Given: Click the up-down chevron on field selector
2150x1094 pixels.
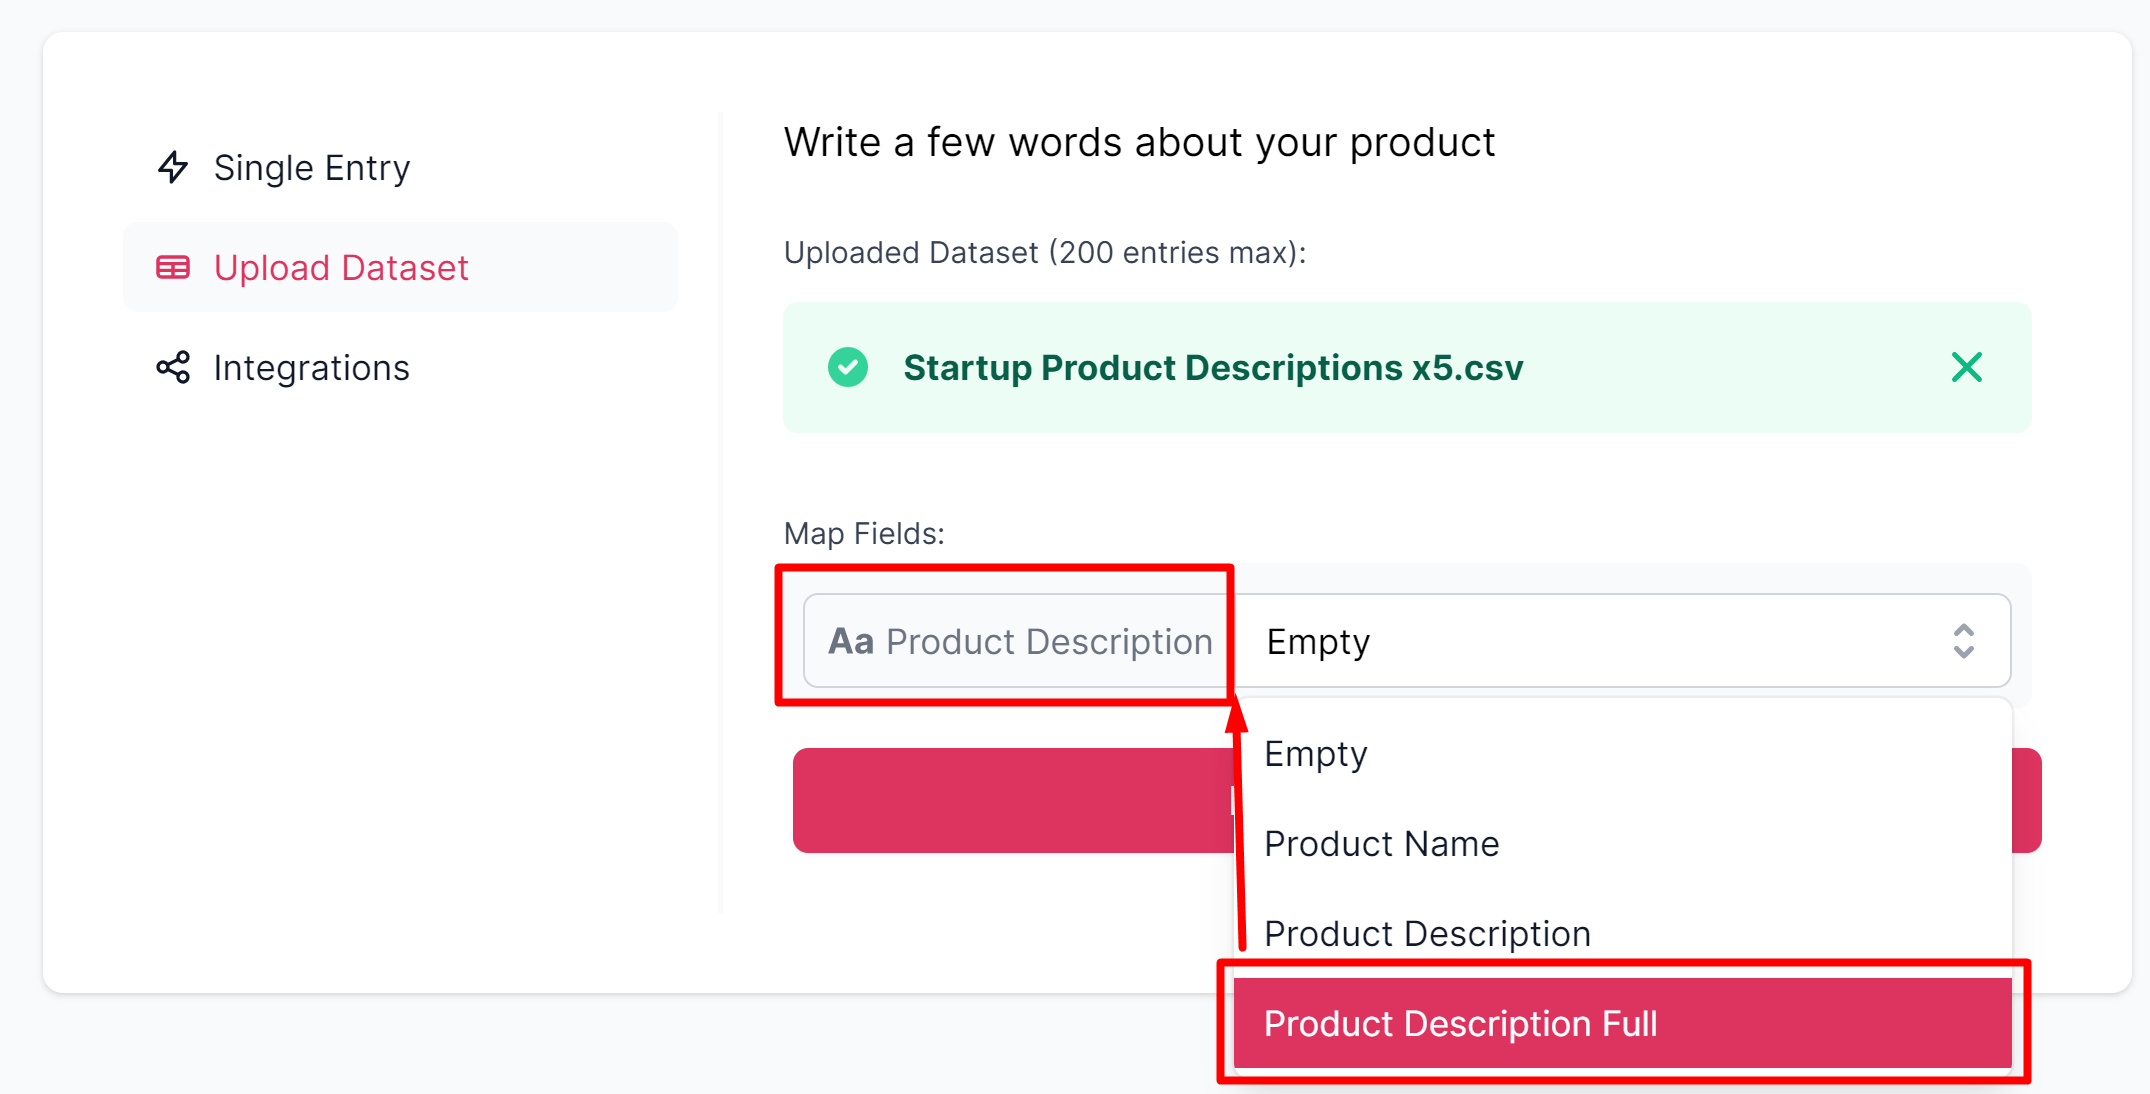Looking at the screenshot, I should click(x=1963, y=642).
